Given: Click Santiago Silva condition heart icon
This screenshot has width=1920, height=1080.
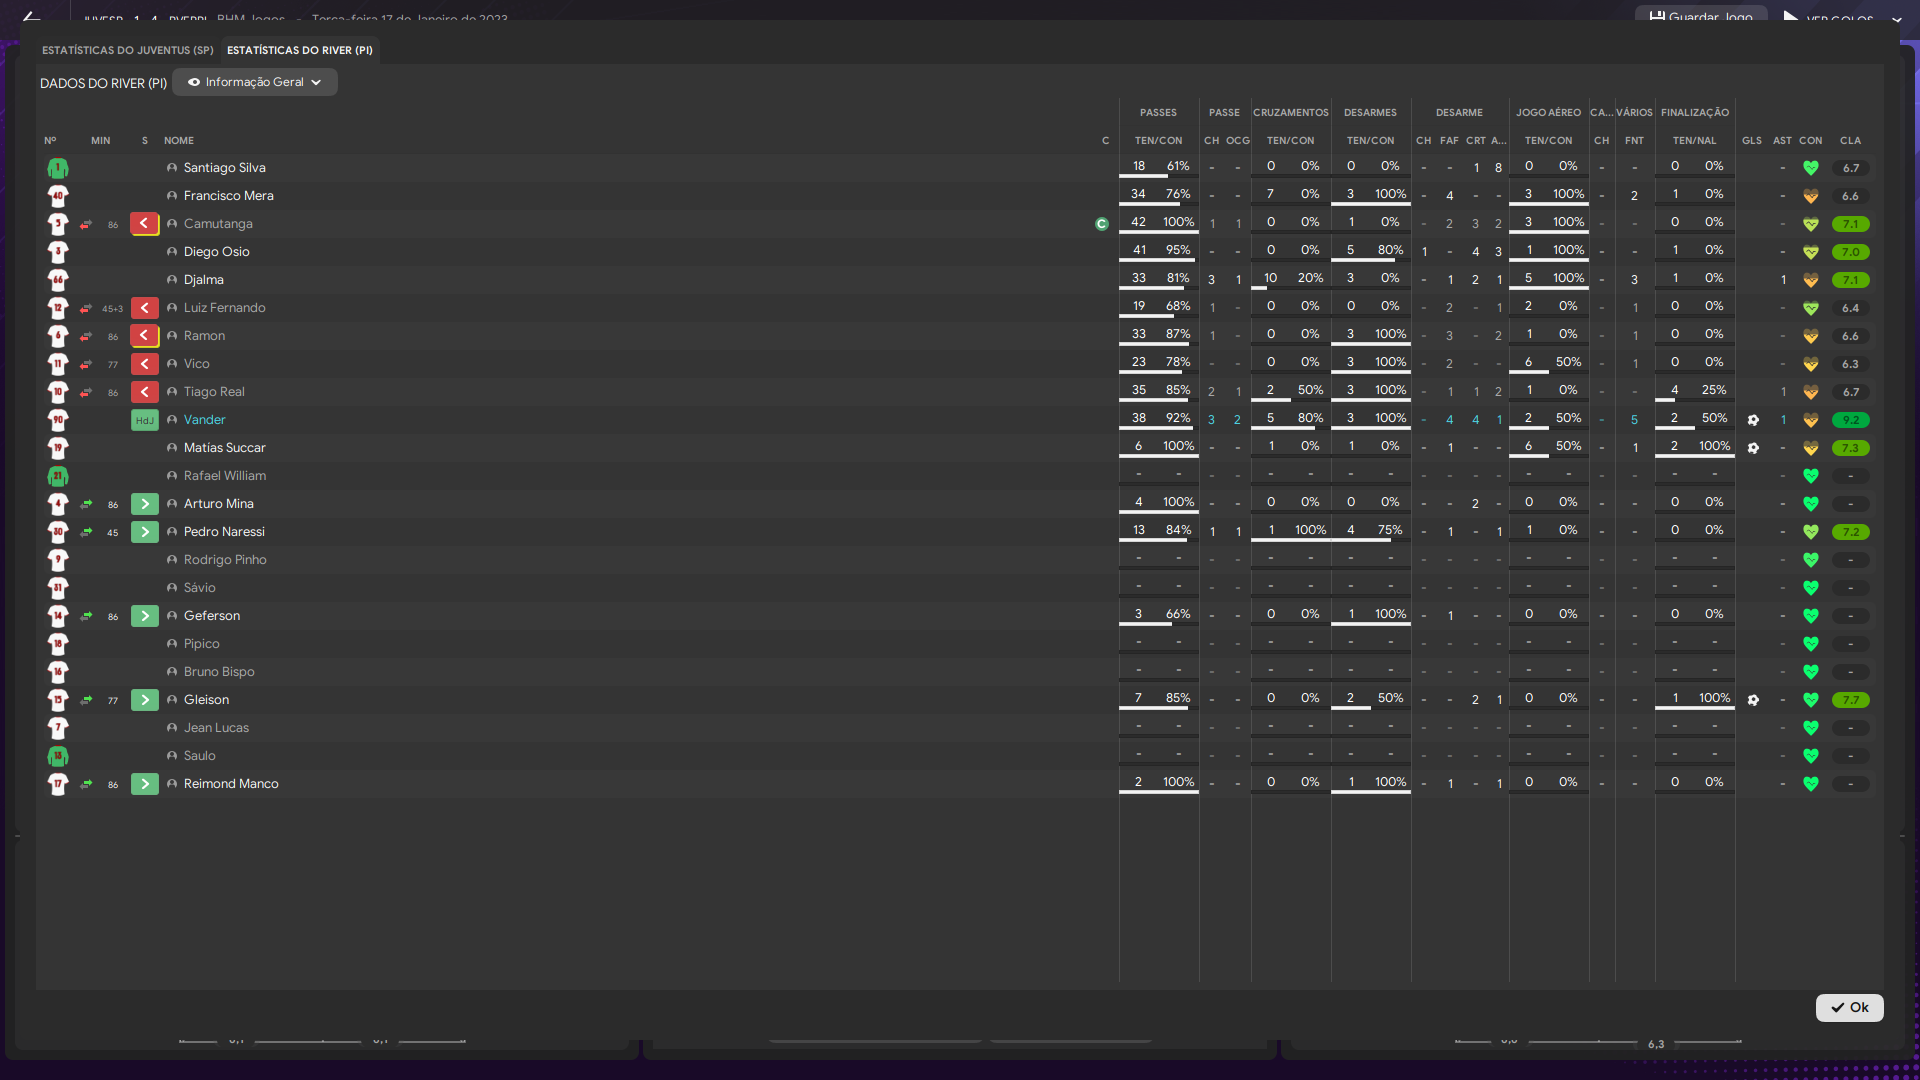Looking at the screenshot, I should (1810, 168).
